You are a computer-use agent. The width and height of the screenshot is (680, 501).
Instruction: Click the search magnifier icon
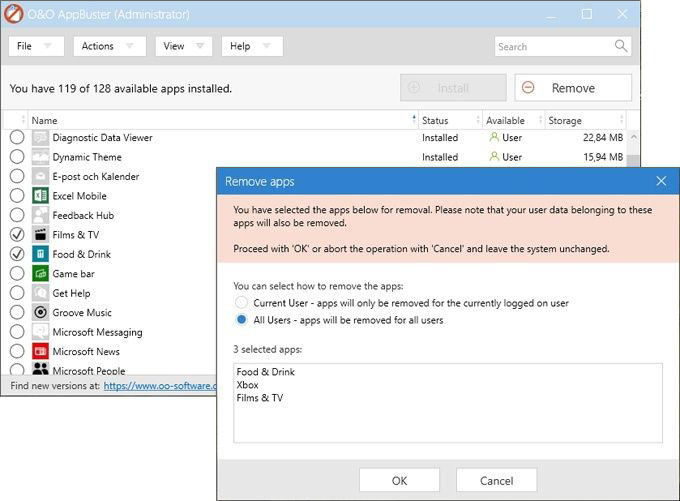pos(621,46)
